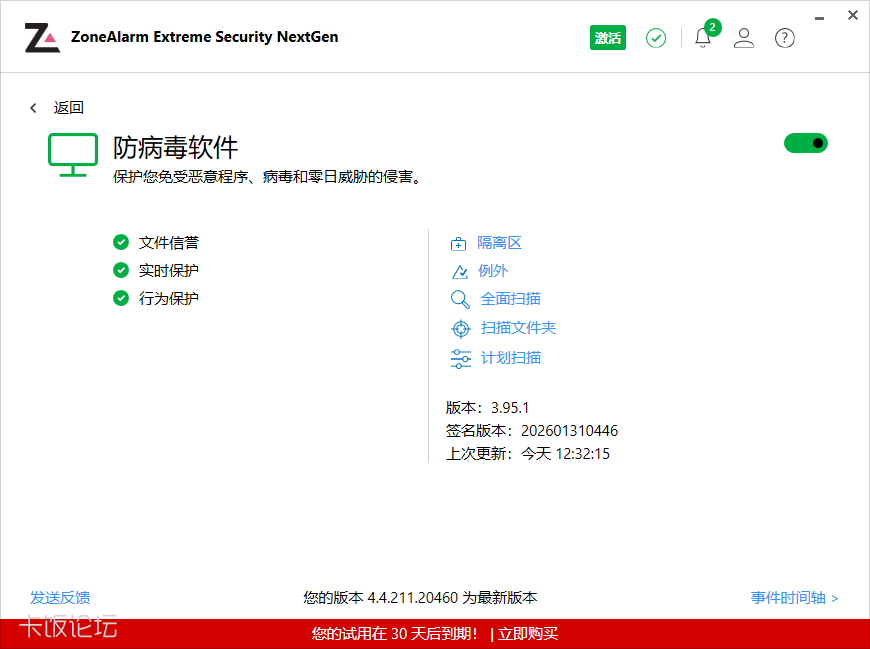Click the full scan magnifier icon
The image size is (870, 649).
click(460, 299)
